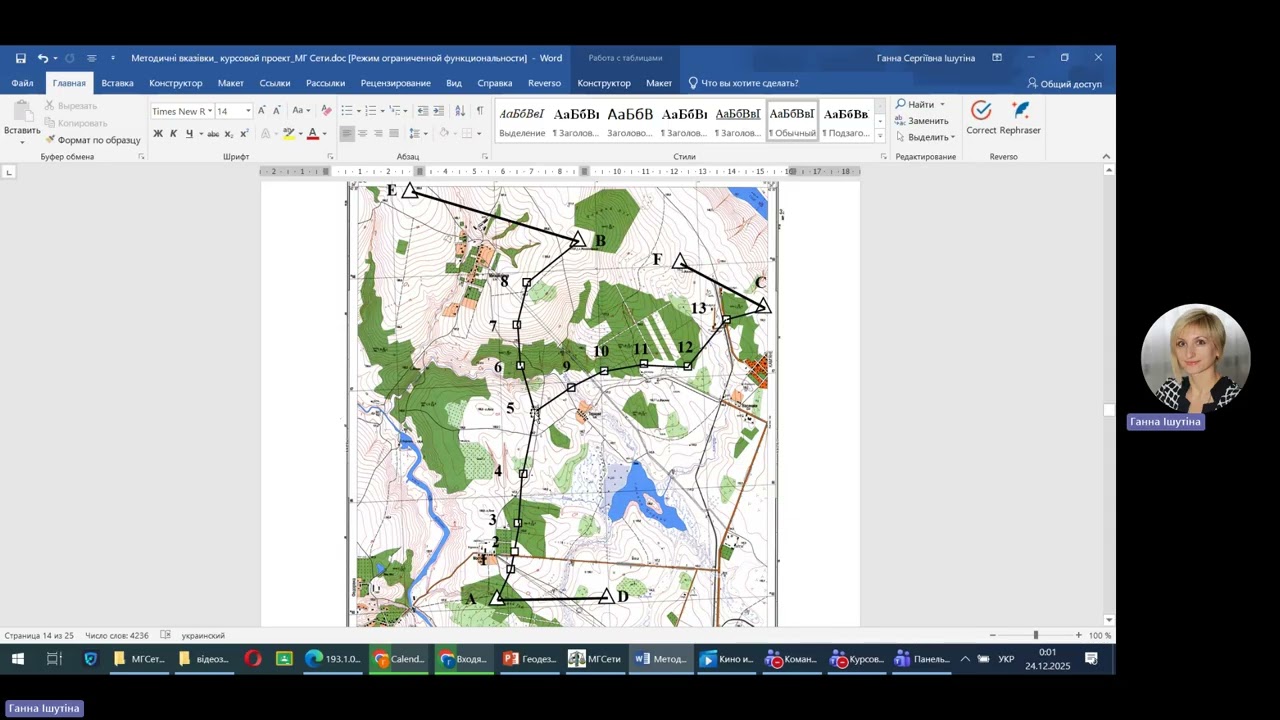The height and width of the screenshot is (720, 1280).
Task: Toggle show paragraph marks (¶)
Action: tap(480, 111)
